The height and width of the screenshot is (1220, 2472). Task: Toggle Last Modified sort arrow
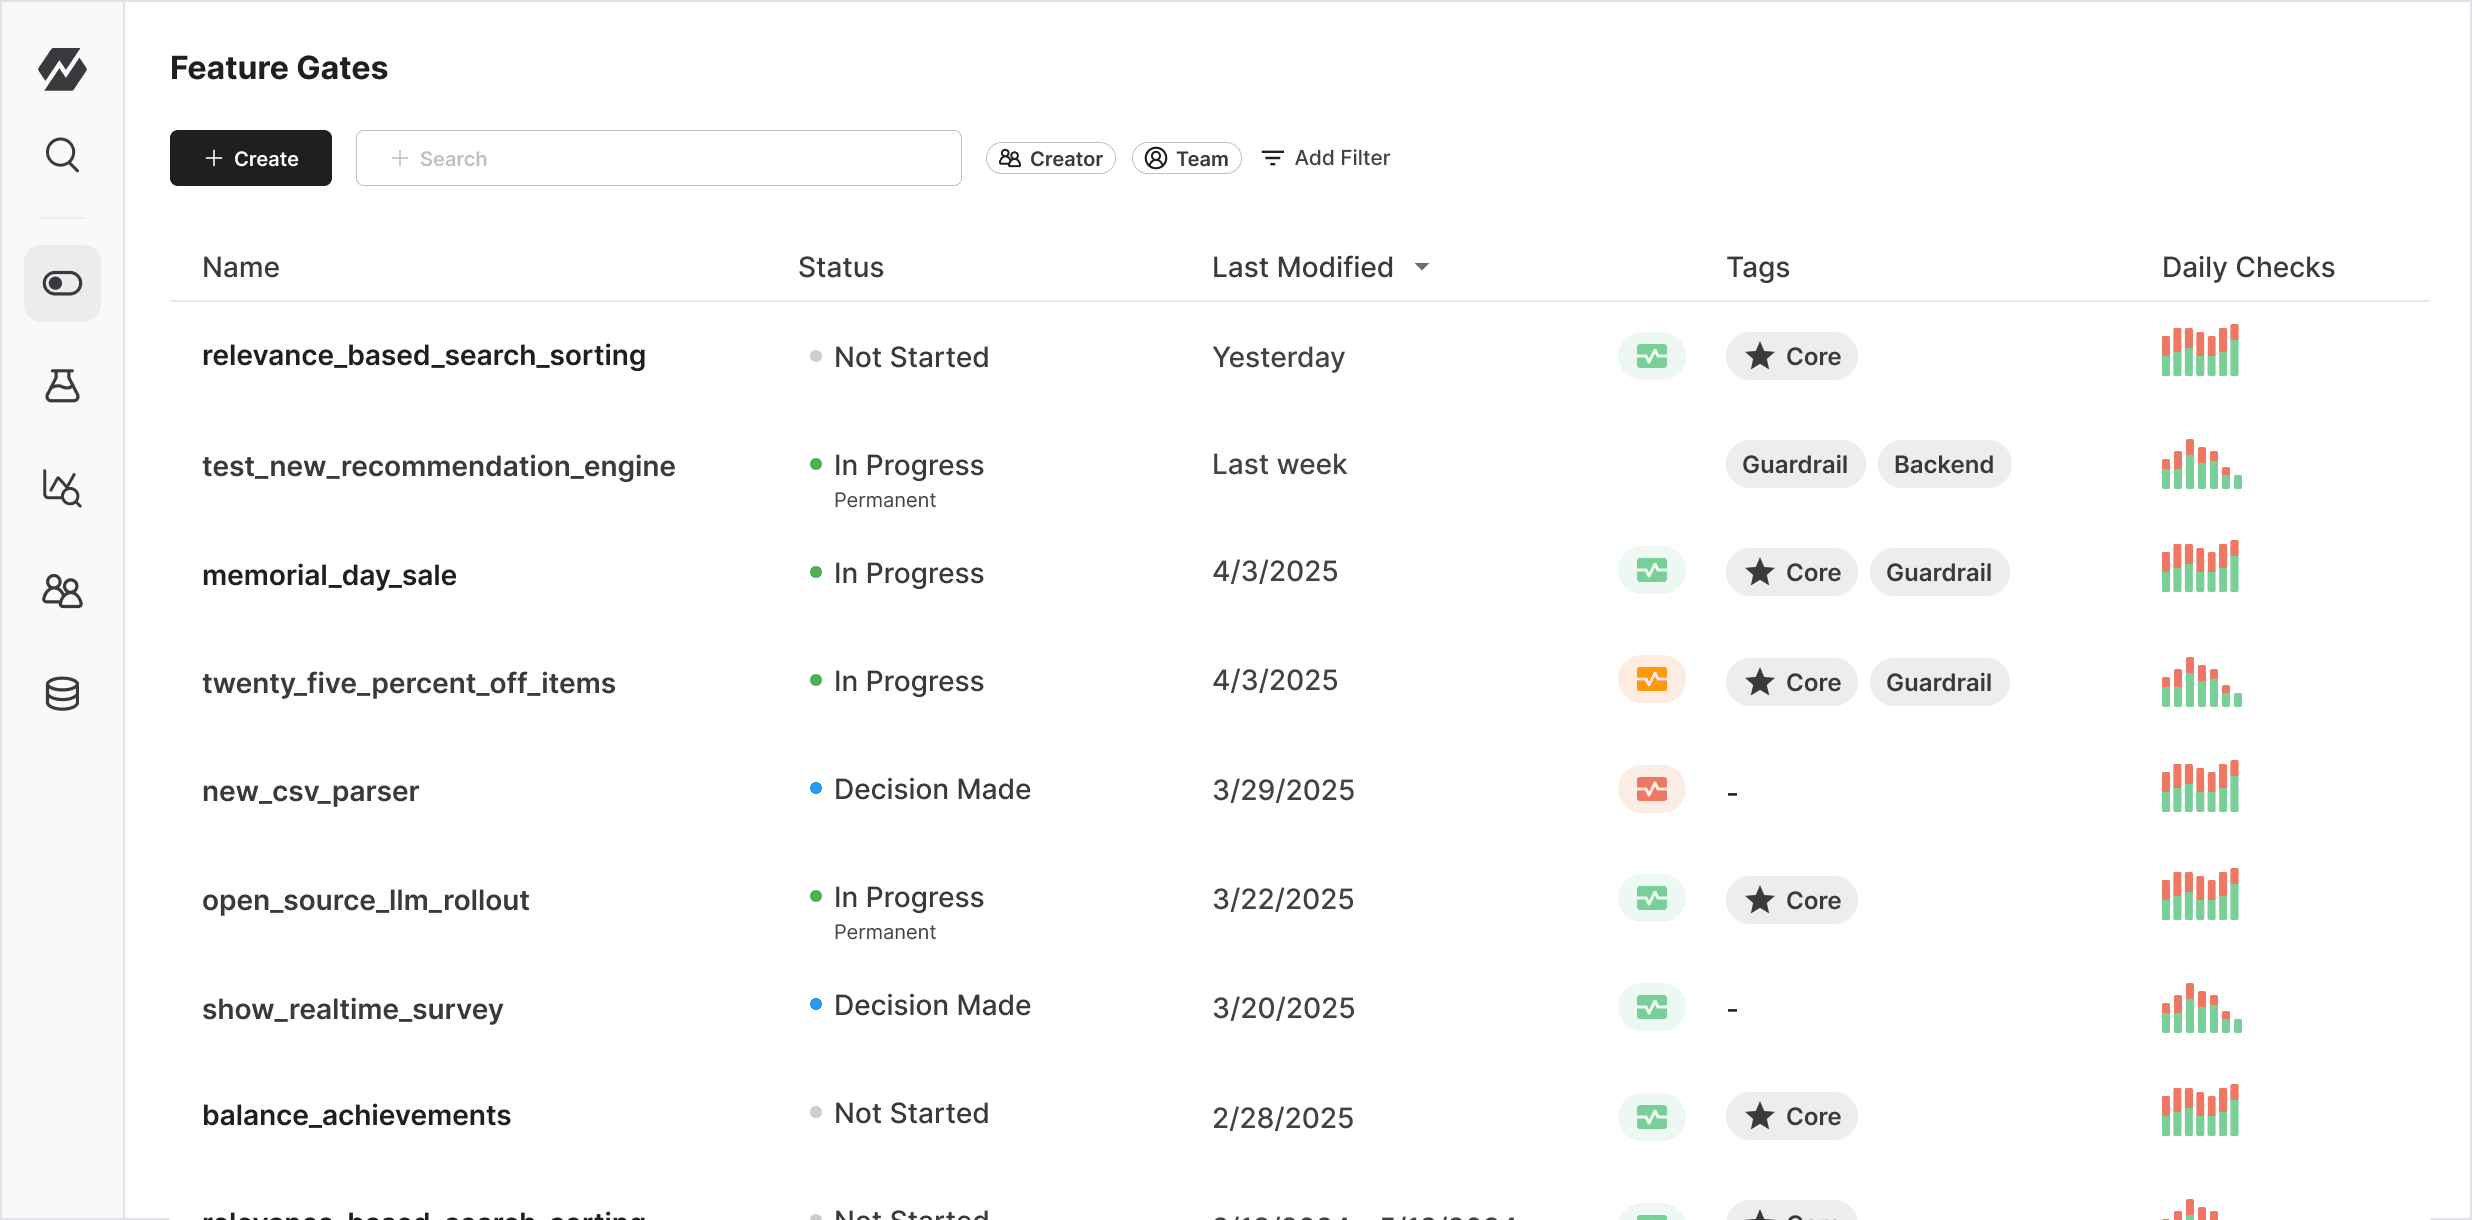[x=1421, y=267]
